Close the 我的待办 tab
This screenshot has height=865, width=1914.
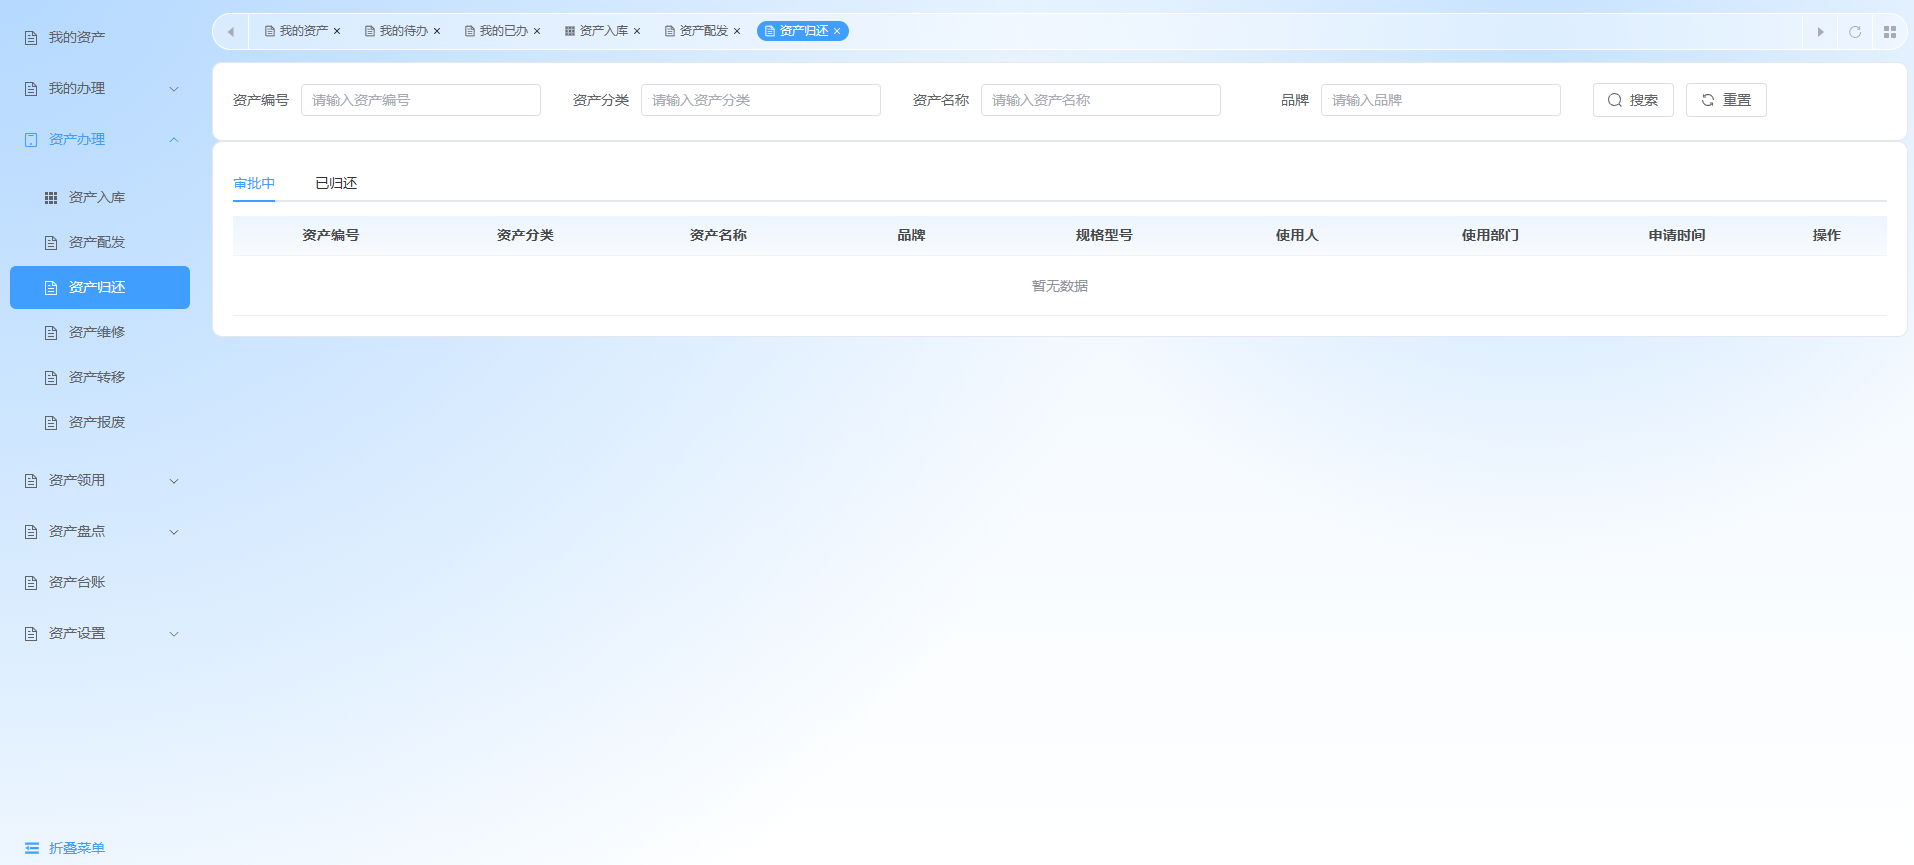(437, 31)
